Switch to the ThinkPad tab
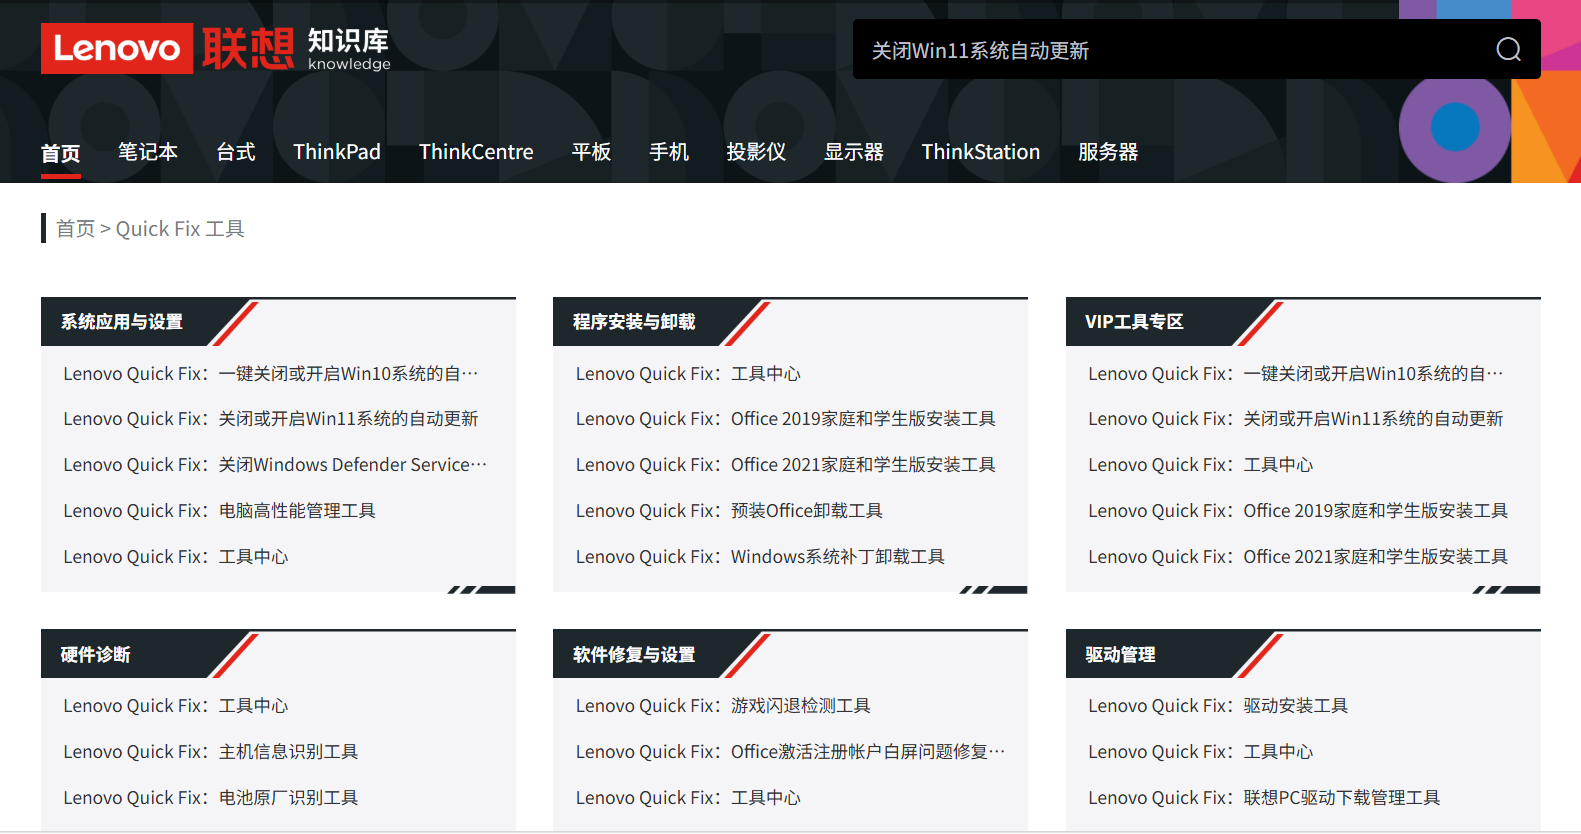The height and width of the screenshot is (834, 1581). point(337,152)
